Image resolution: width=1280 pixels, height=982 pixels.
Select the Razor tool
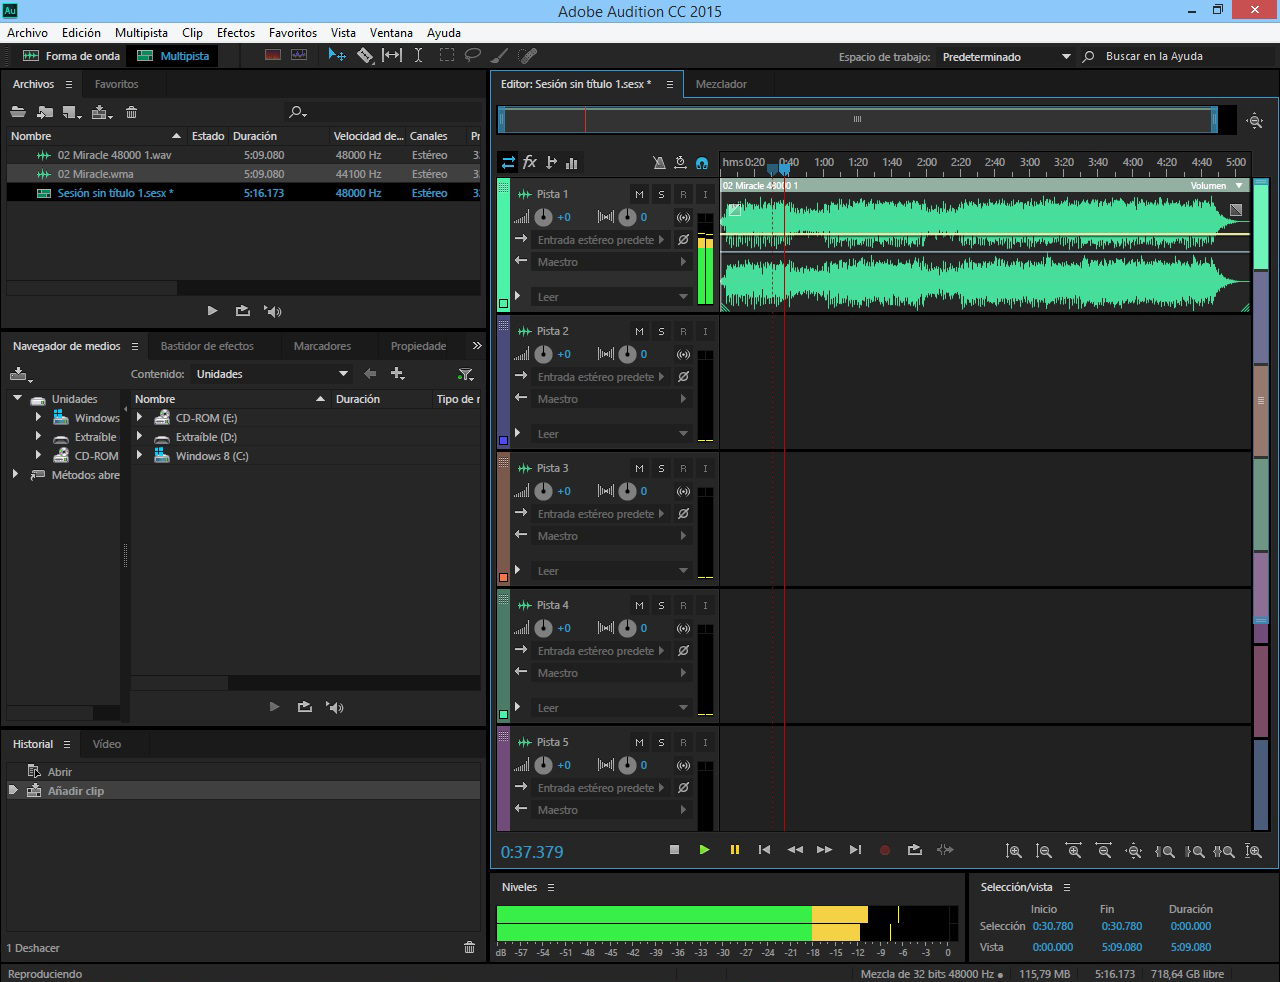(364, 56)
